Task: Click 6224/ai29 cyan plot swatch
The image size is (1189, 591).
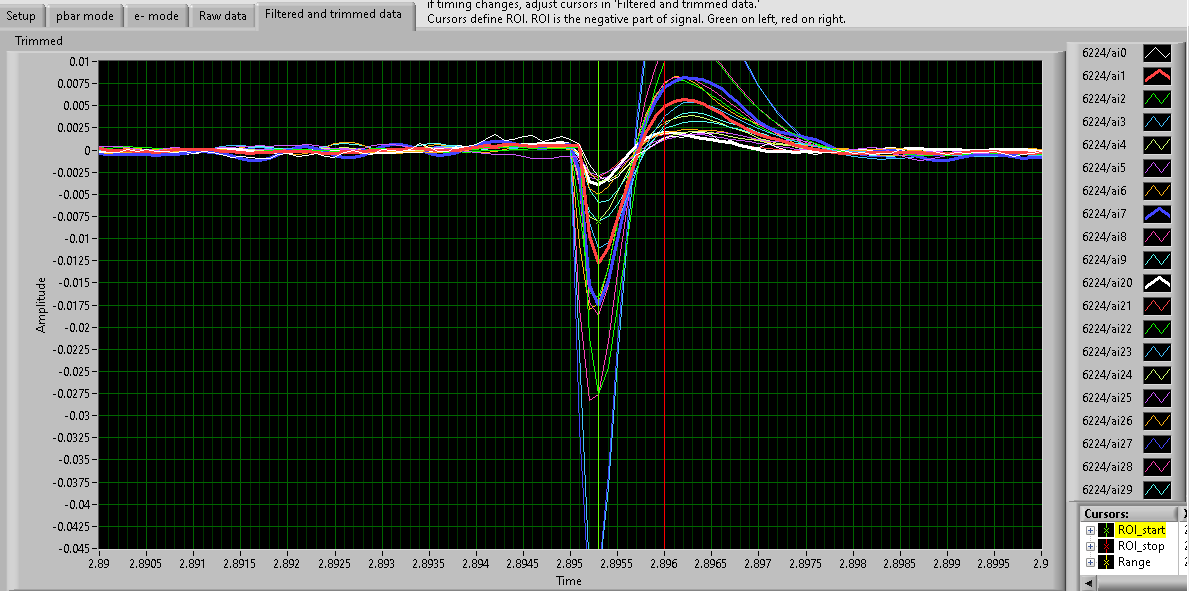Action: pyautogui.click(x=1157, y=489)
